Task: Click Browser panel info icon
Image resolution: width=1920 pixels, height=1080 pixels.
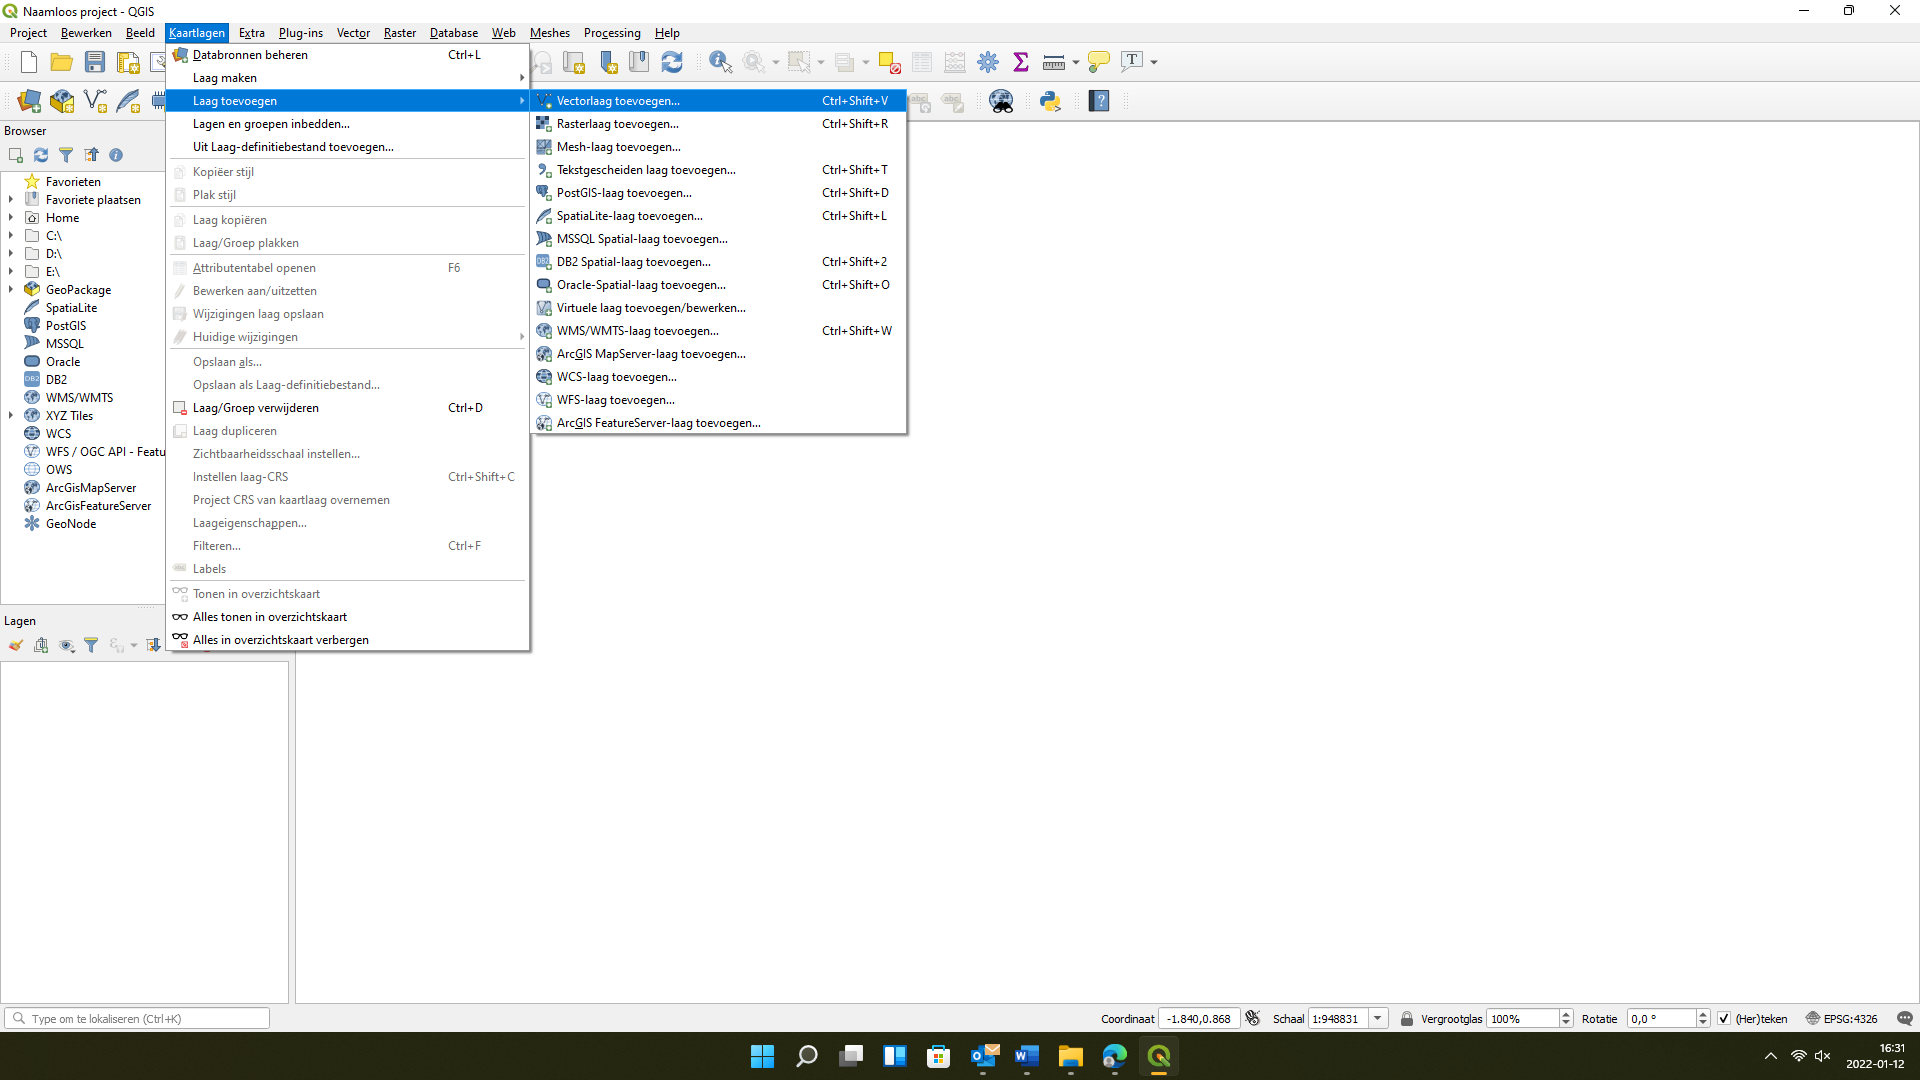Action: (x=116, y=155)
